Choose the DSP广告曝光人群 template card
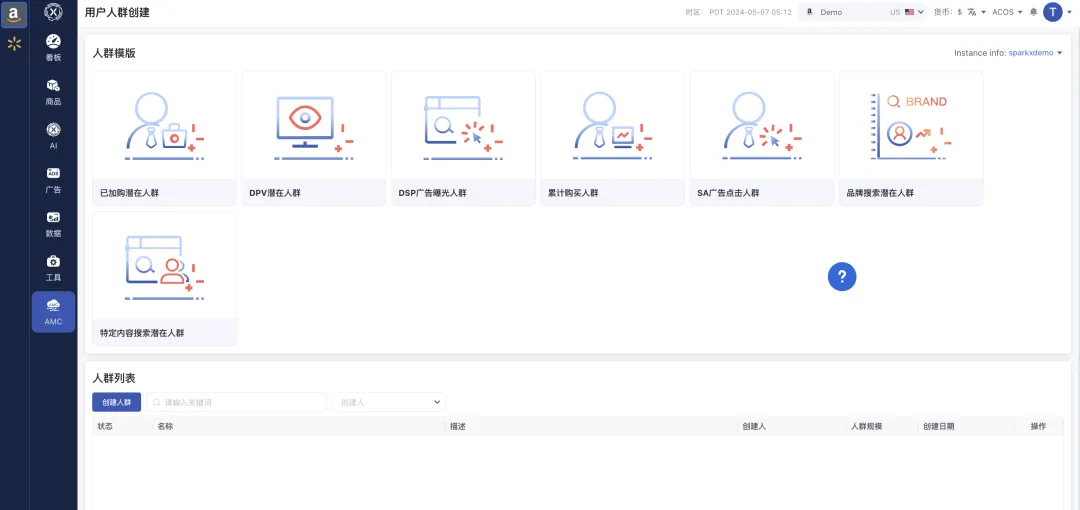The width and height of the screenshot is (1080, 510). click(463, 138)
